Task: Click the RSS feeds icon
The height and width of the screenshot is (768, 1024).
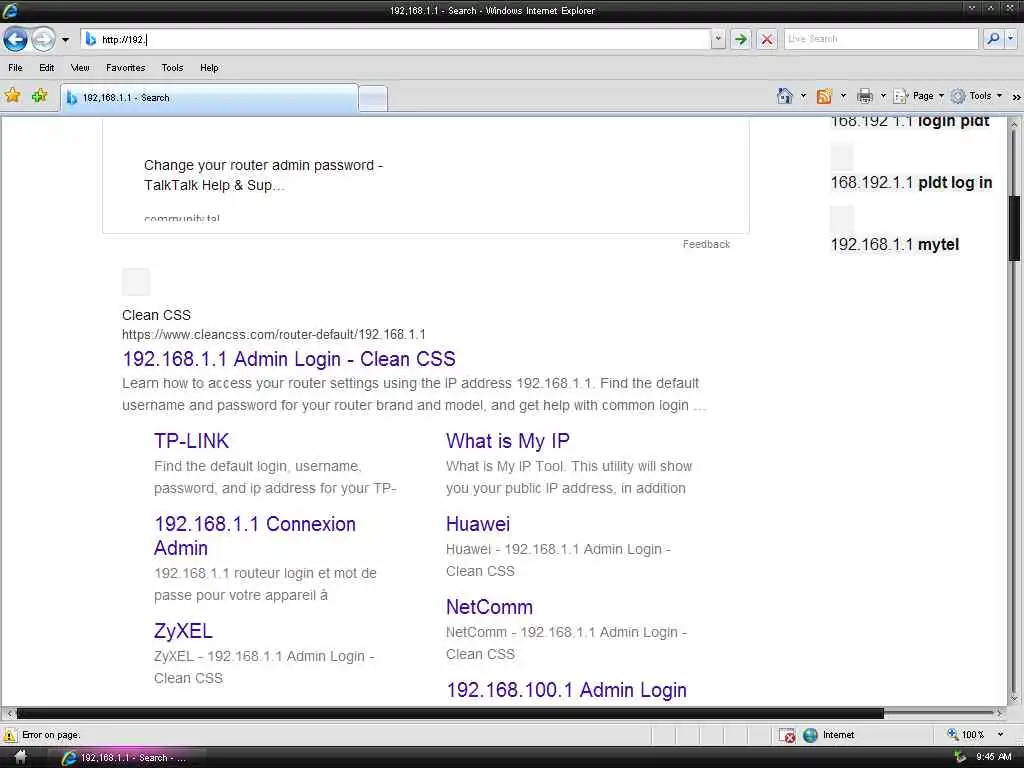Action: pyautogui.click(x=824, y=96)
